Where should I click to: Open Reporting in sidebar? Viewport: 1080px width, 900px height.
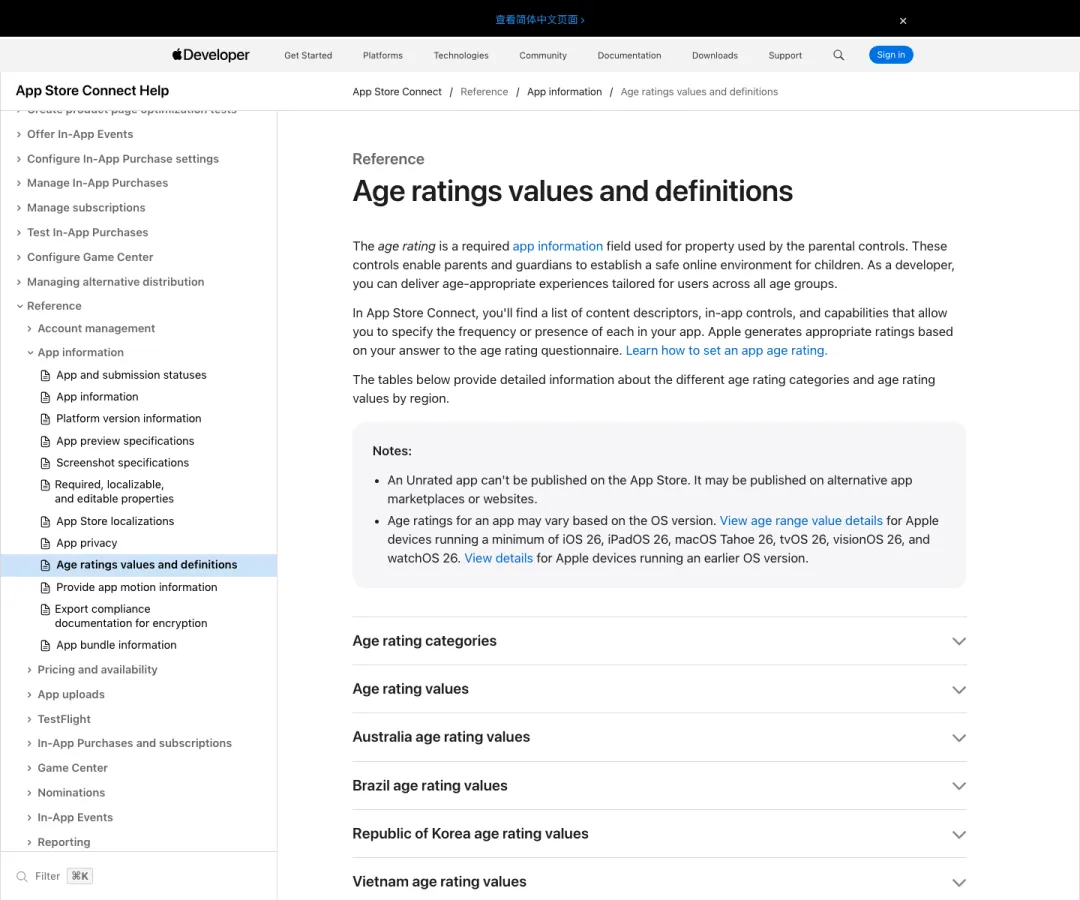click(63, 843)
